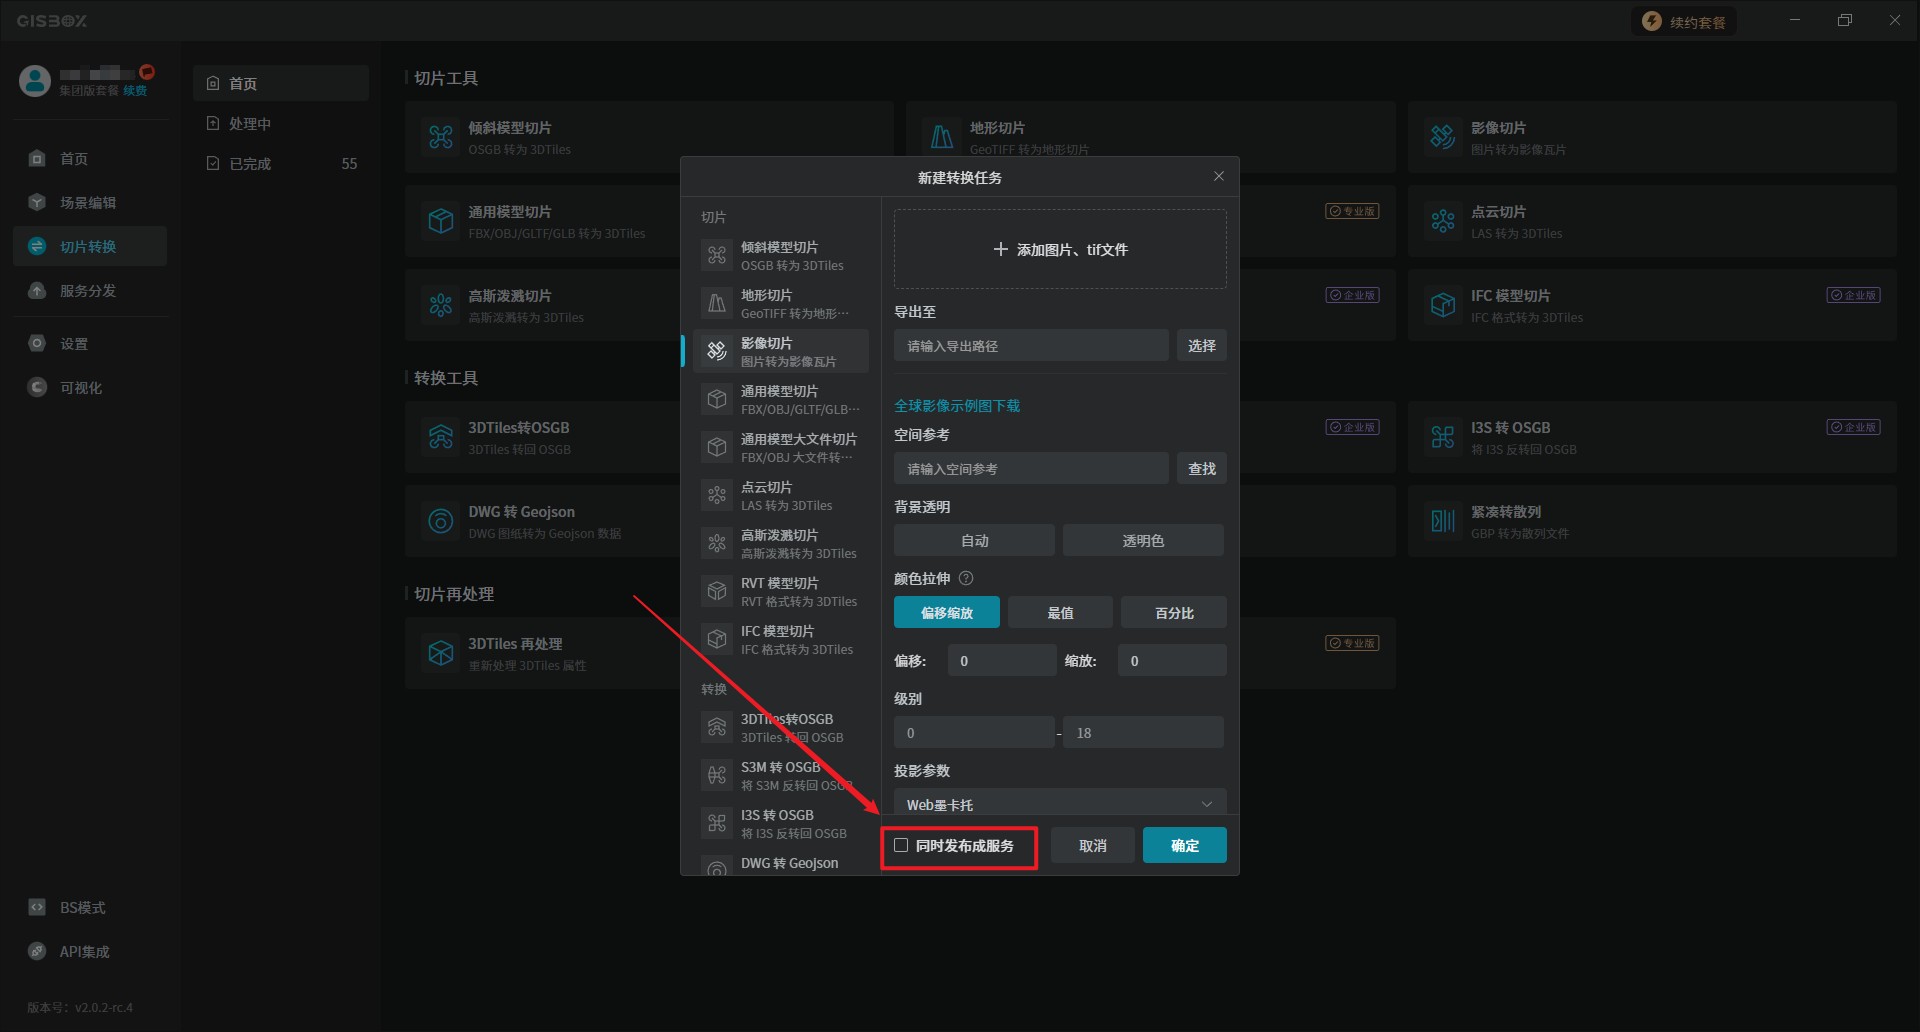Viewport: 1920px width, 1032px height.
Task: Click the user avatar icon
Action: click(x=35, y=81)
